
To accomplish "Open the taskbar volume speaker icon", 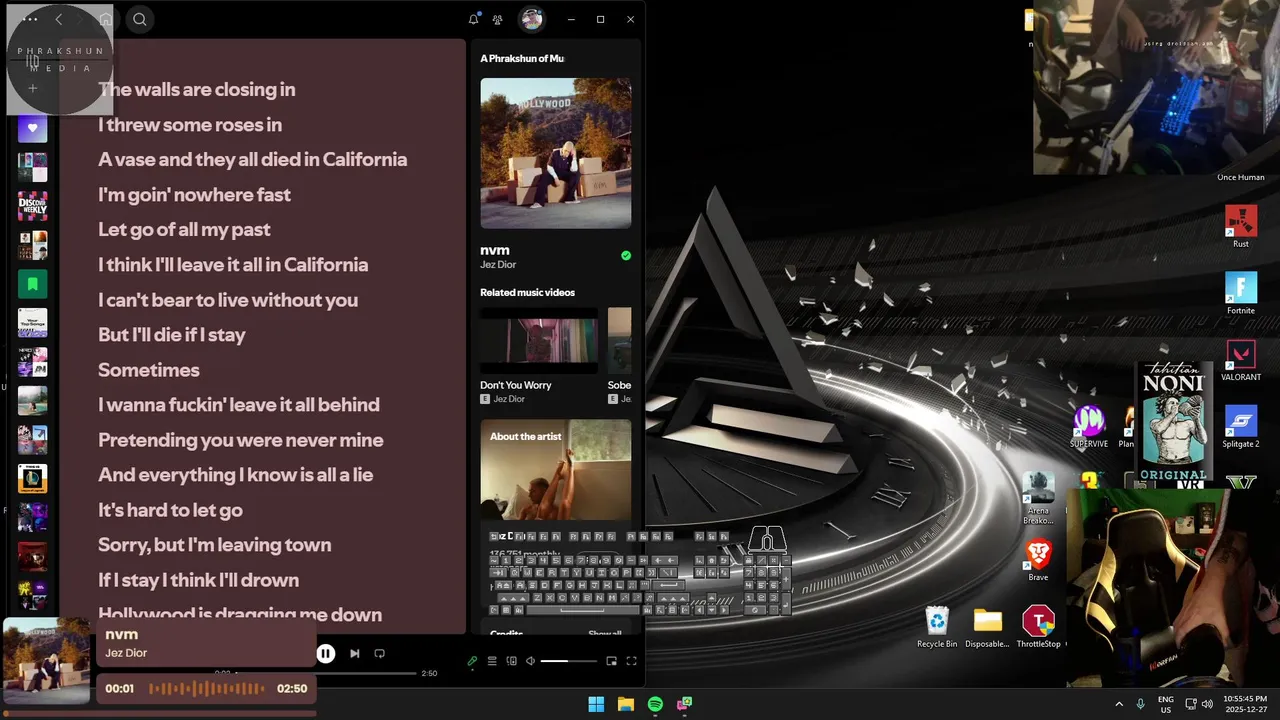I will [1207, 704].
